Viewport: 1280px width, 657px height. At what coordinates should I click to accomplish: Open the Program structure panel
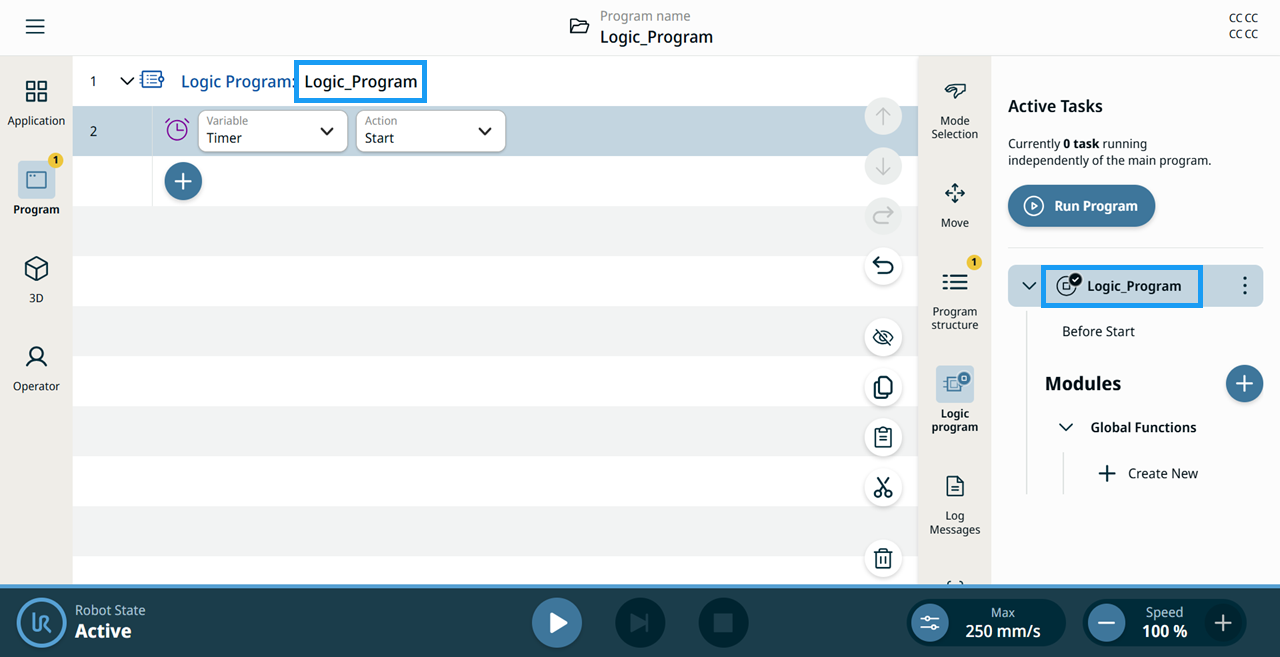pyautogui.click(x=954, y=295)
